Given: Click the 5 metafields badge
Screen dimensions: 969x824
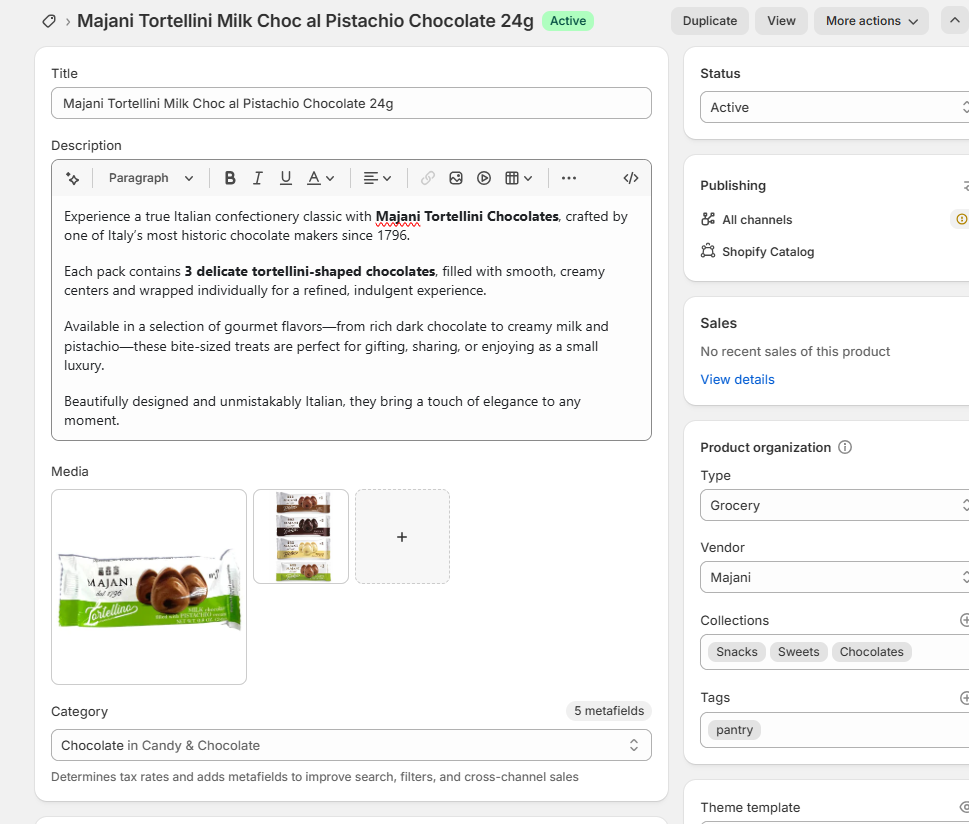Looking at the screenshot, I should coord(609,711).
